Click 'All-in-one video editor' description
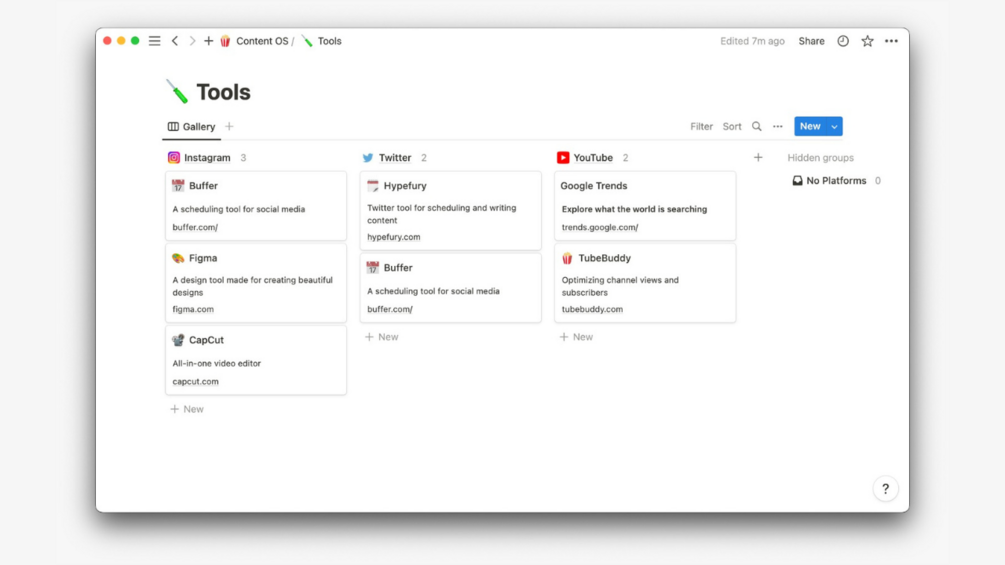 217,363
